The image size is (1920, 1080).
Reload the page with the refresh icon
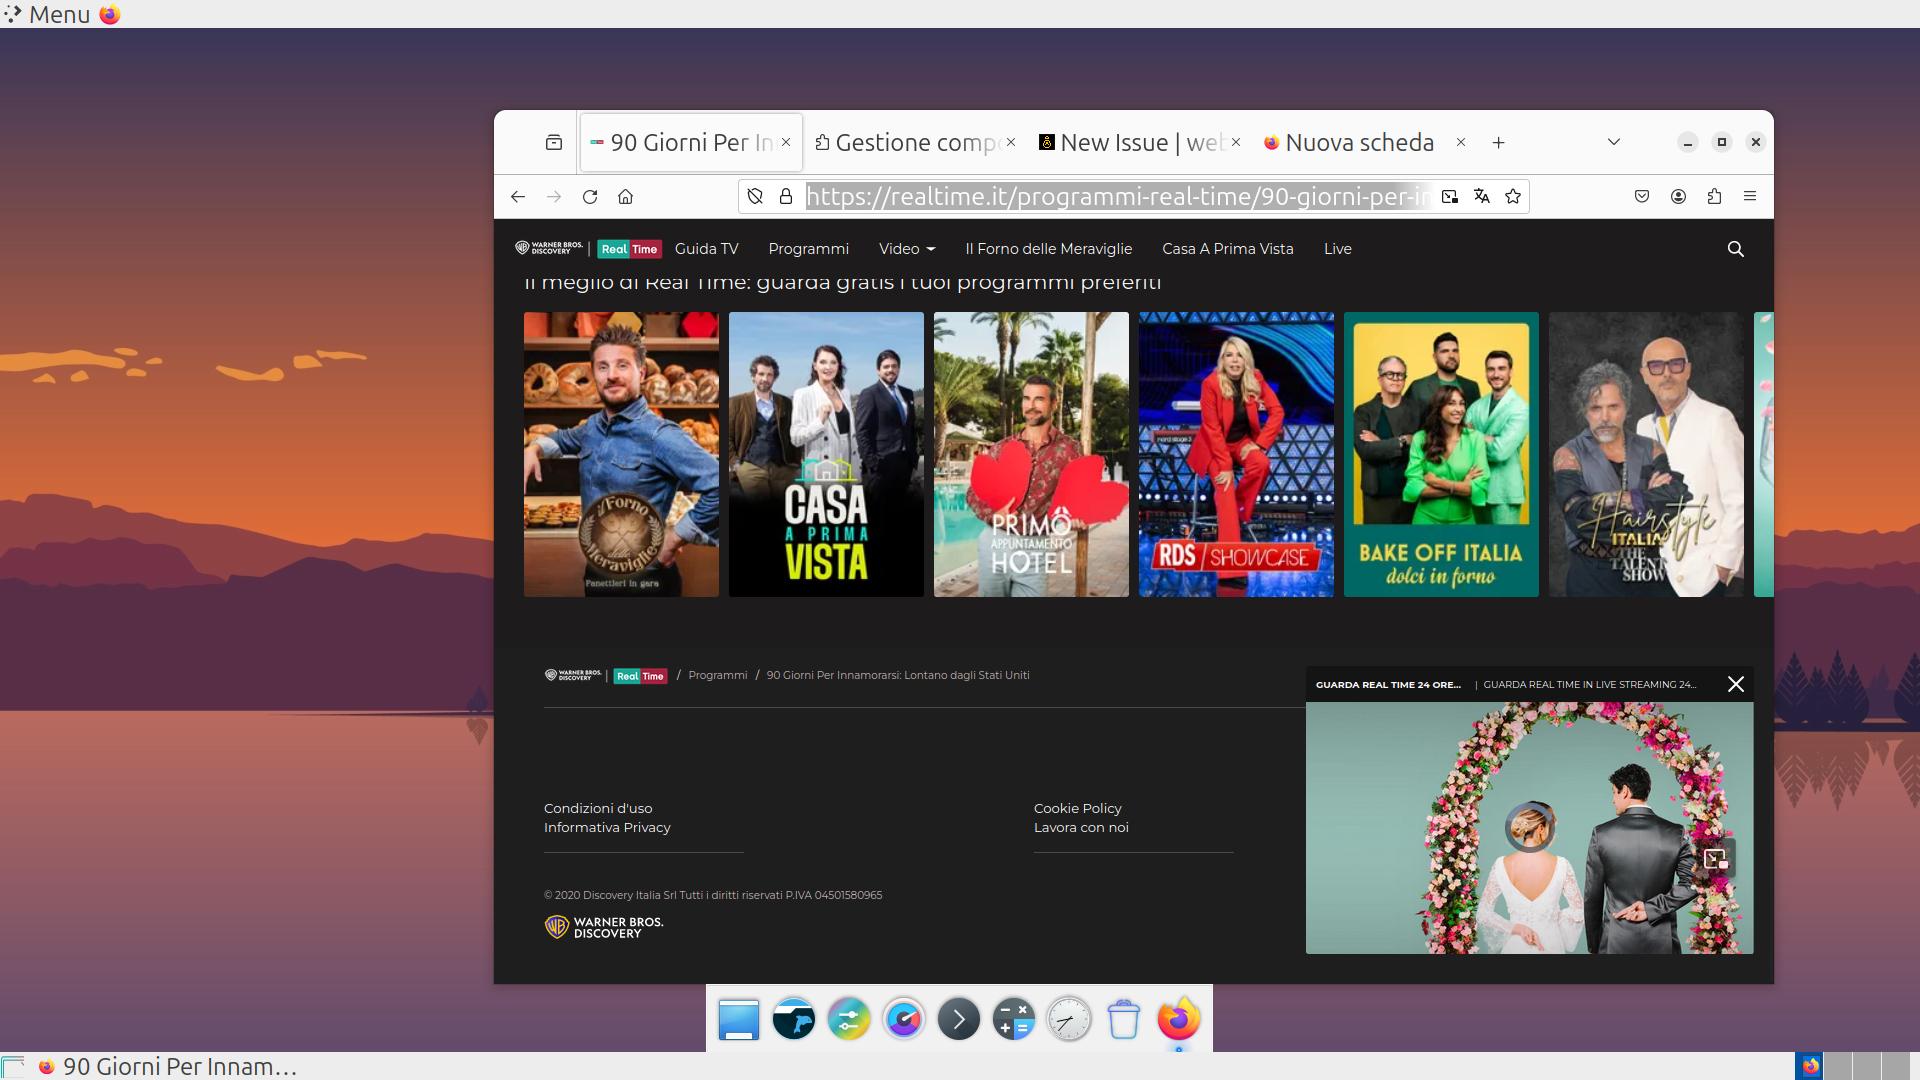pos(590,197)
